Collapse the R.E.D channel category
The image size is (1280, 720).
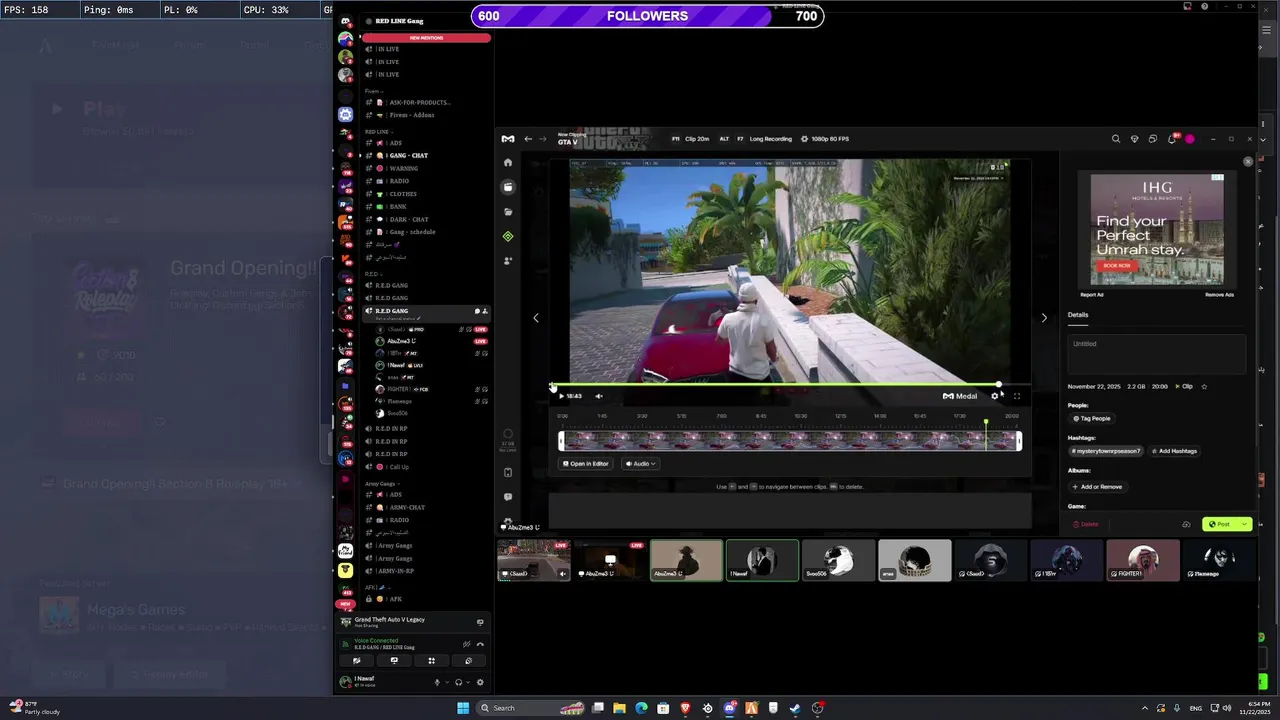pyautogui.click(x=373, y=274)
